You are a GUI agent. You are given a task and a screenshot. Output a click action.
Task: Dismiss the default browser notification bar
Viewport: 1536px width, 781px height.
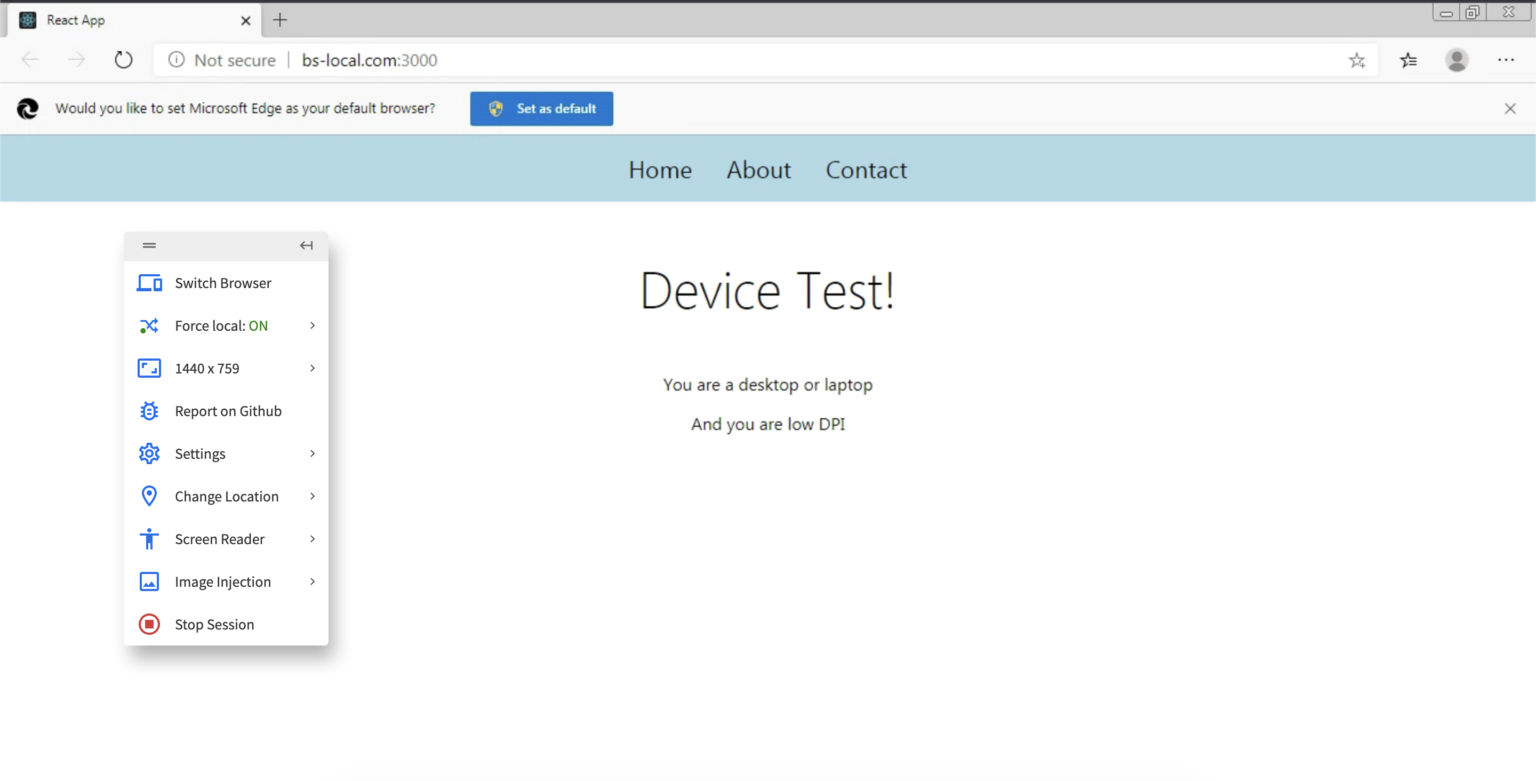pos(1510,109)
